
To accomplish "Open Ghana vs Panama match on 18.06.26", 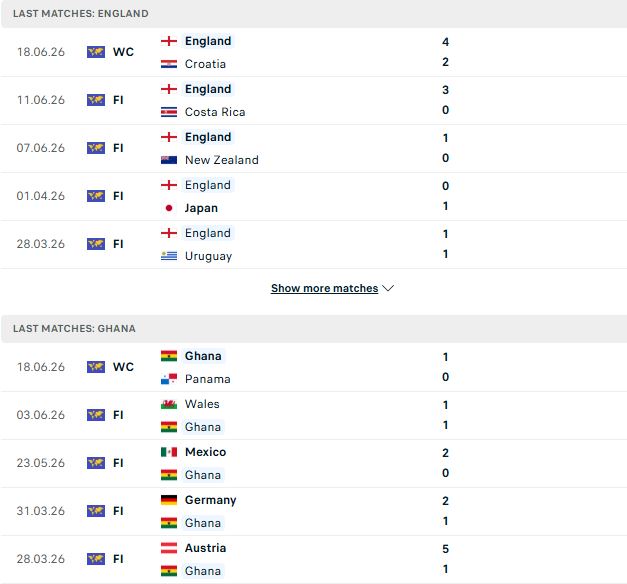I will 314,367.
